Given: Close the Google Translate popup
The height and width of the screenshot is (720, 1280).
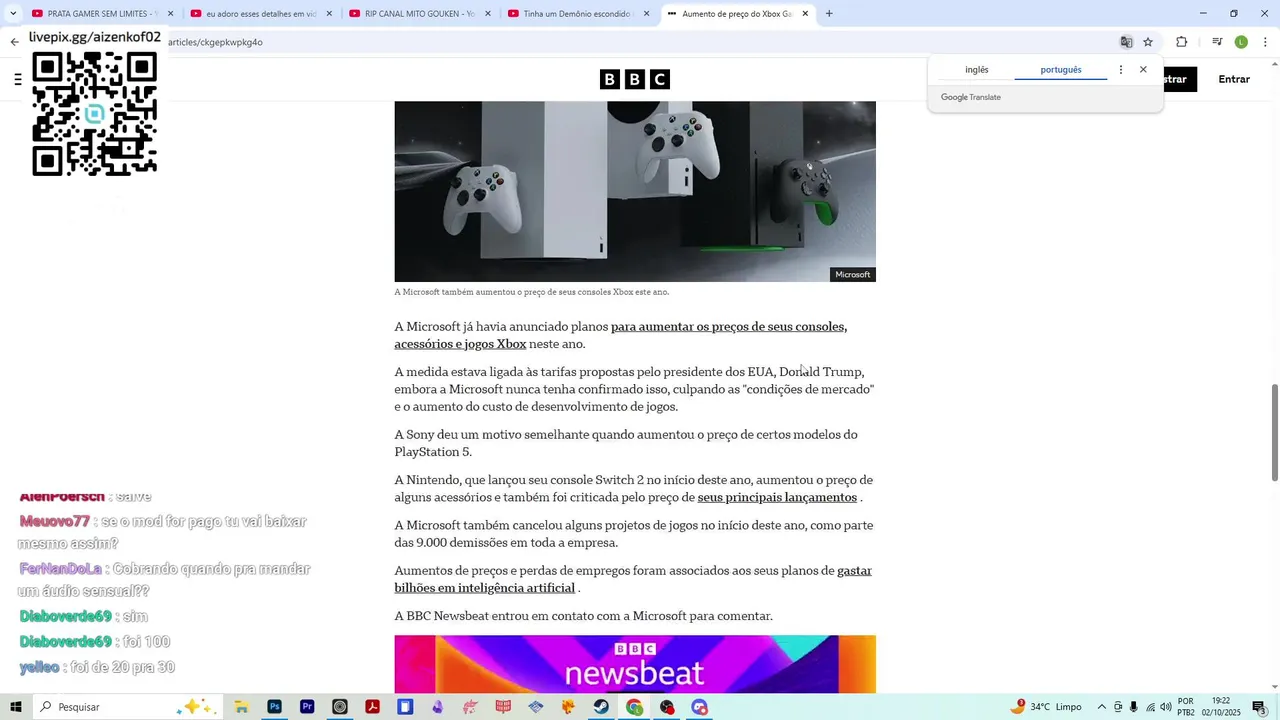Looking at the screenshot, I should [1143, 70].
